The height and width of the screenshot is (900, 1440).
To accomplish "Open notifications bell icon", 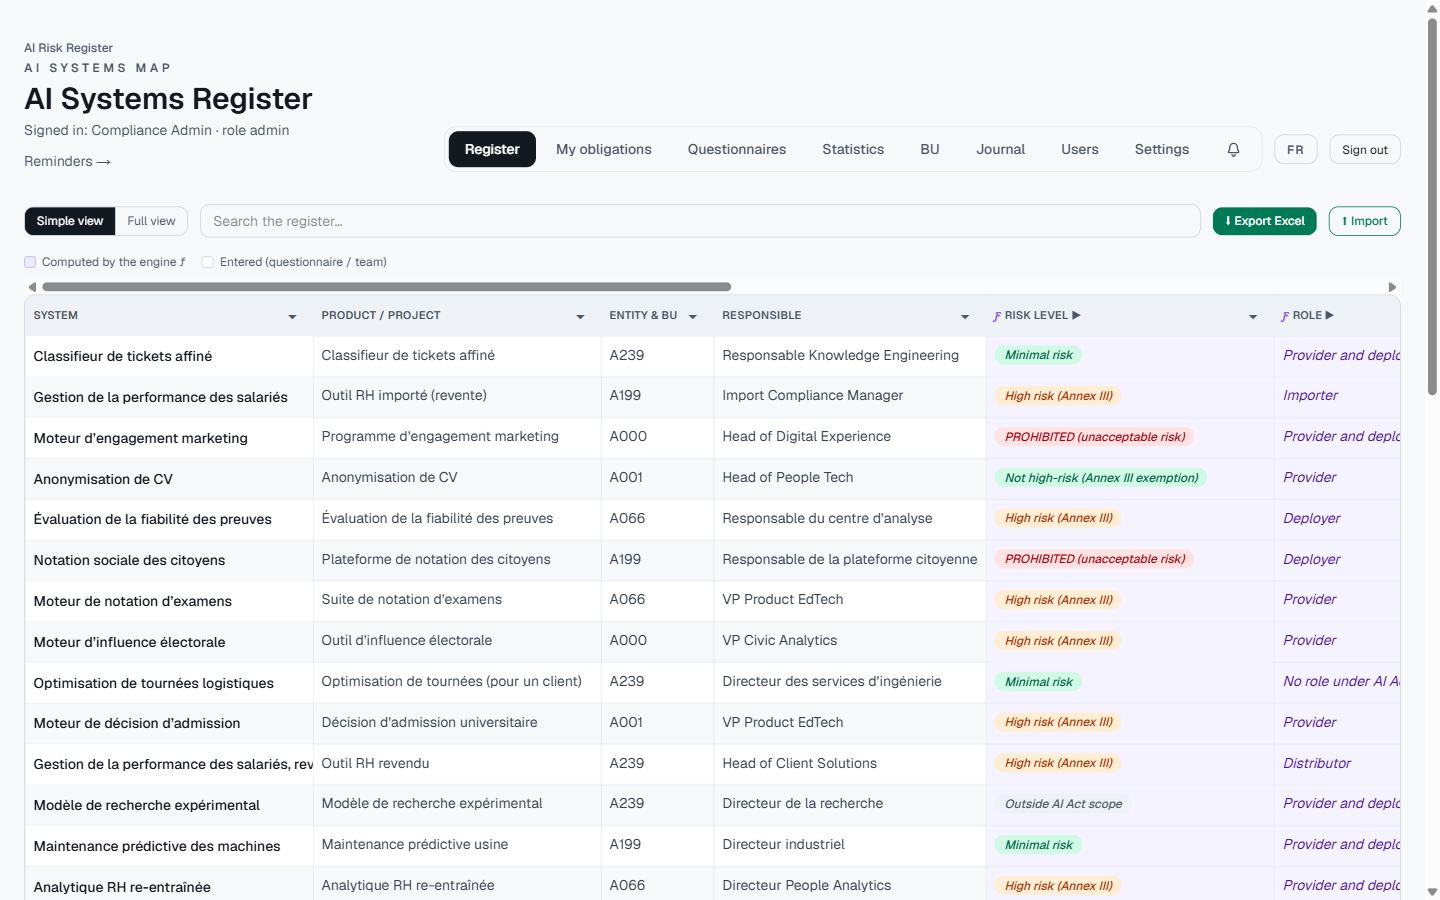I will 1233,149.
